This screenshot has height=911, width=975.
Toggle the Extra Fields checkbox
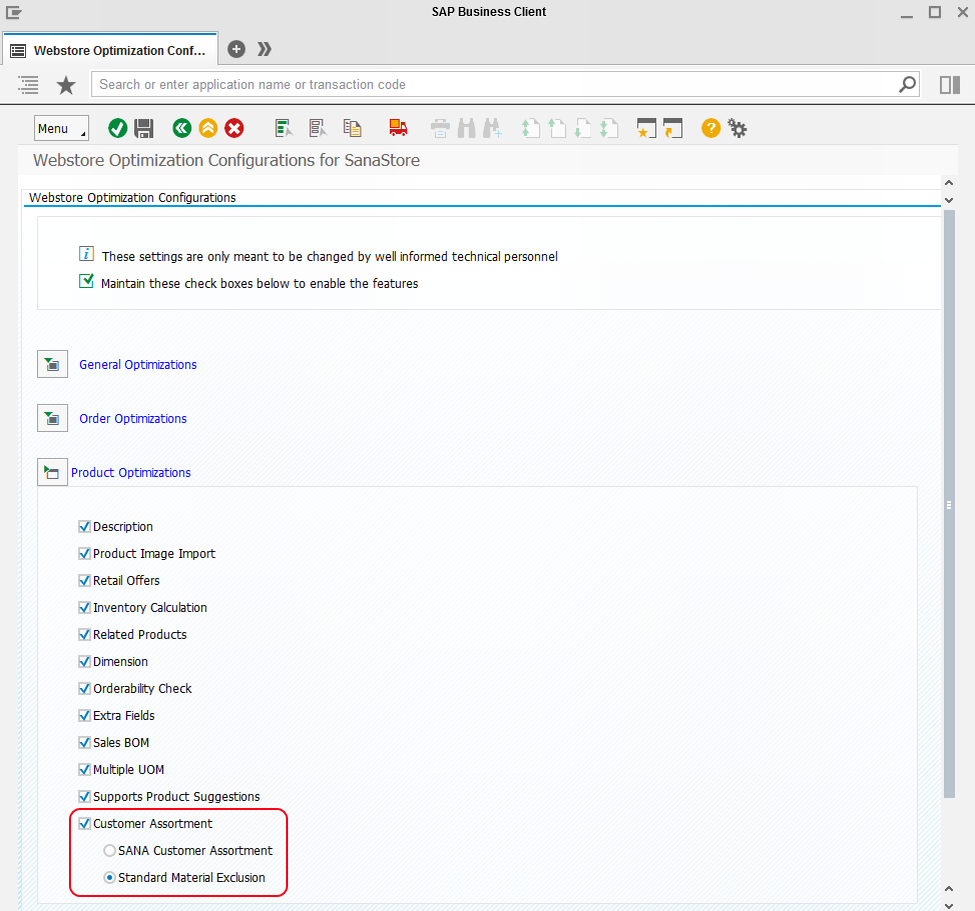click(x=85, y=716)
